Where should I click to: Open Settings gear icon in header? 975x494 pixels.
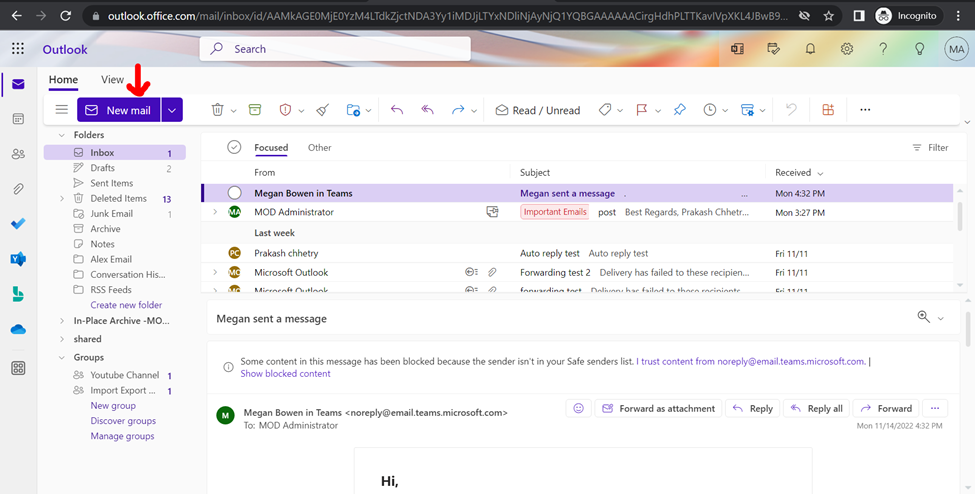click(x=846, y=49)
